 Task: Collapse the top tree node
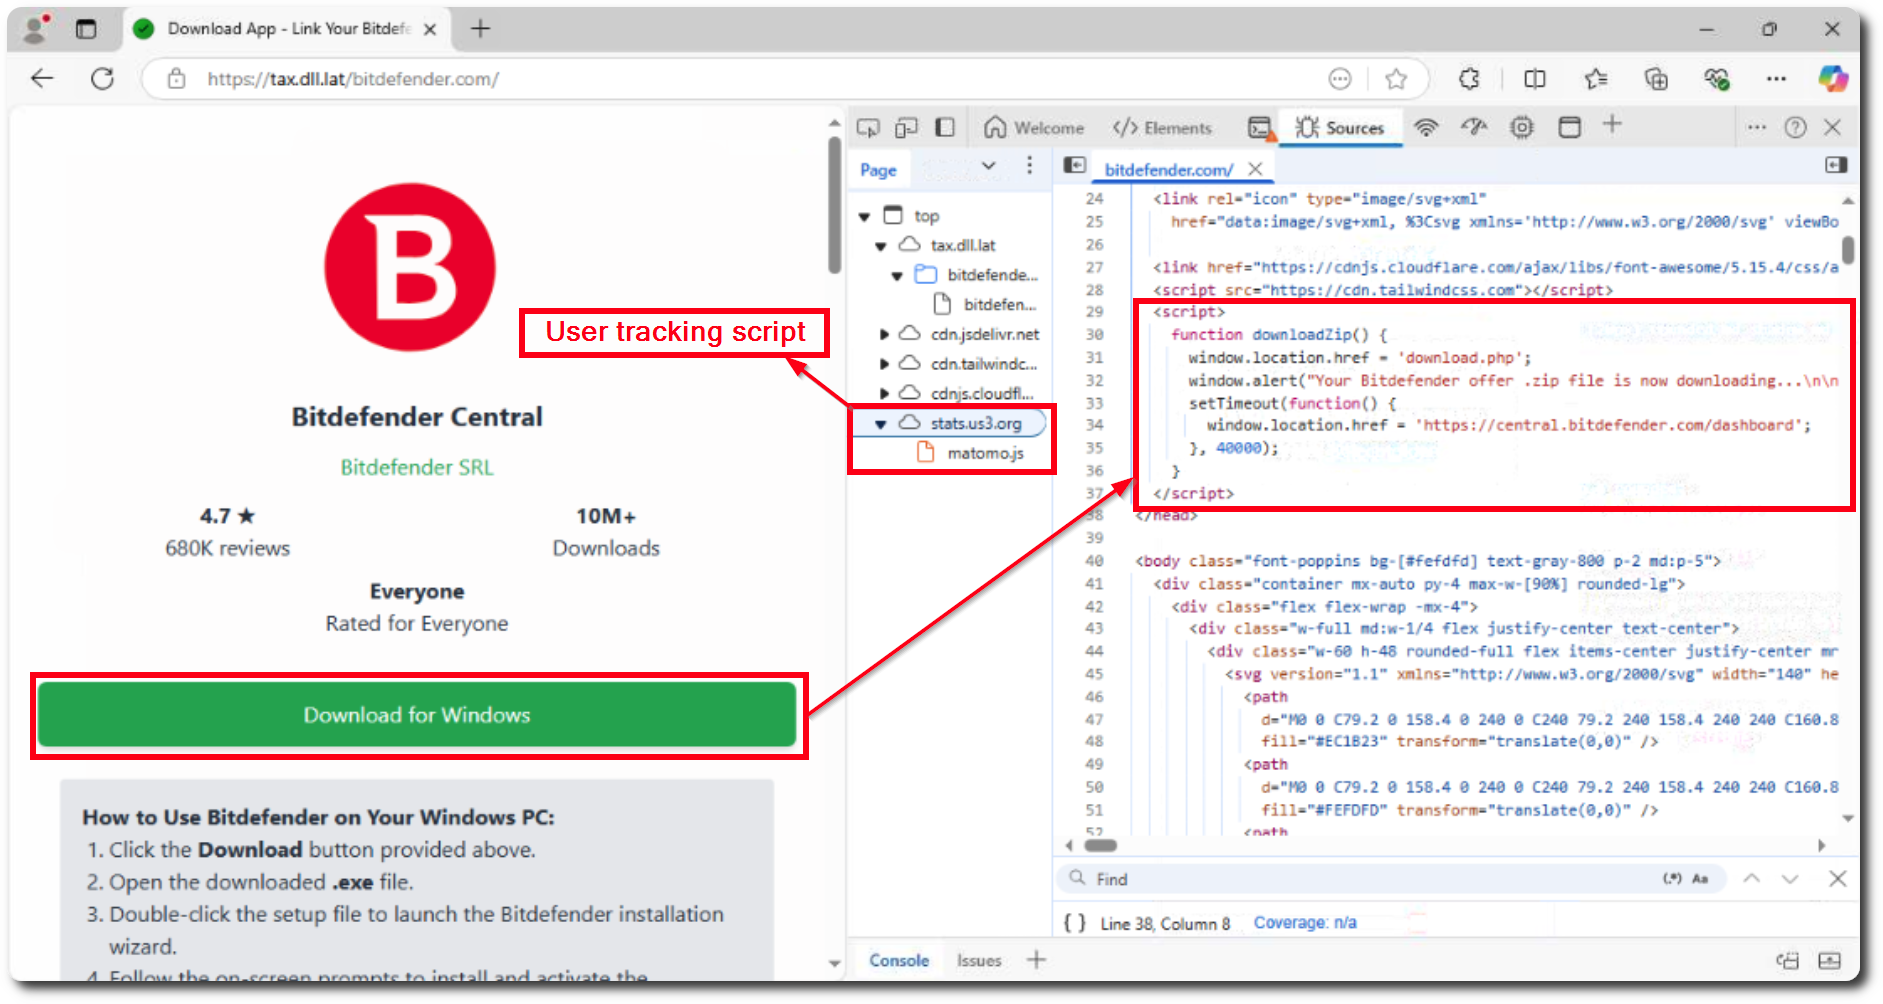[864, 217]
